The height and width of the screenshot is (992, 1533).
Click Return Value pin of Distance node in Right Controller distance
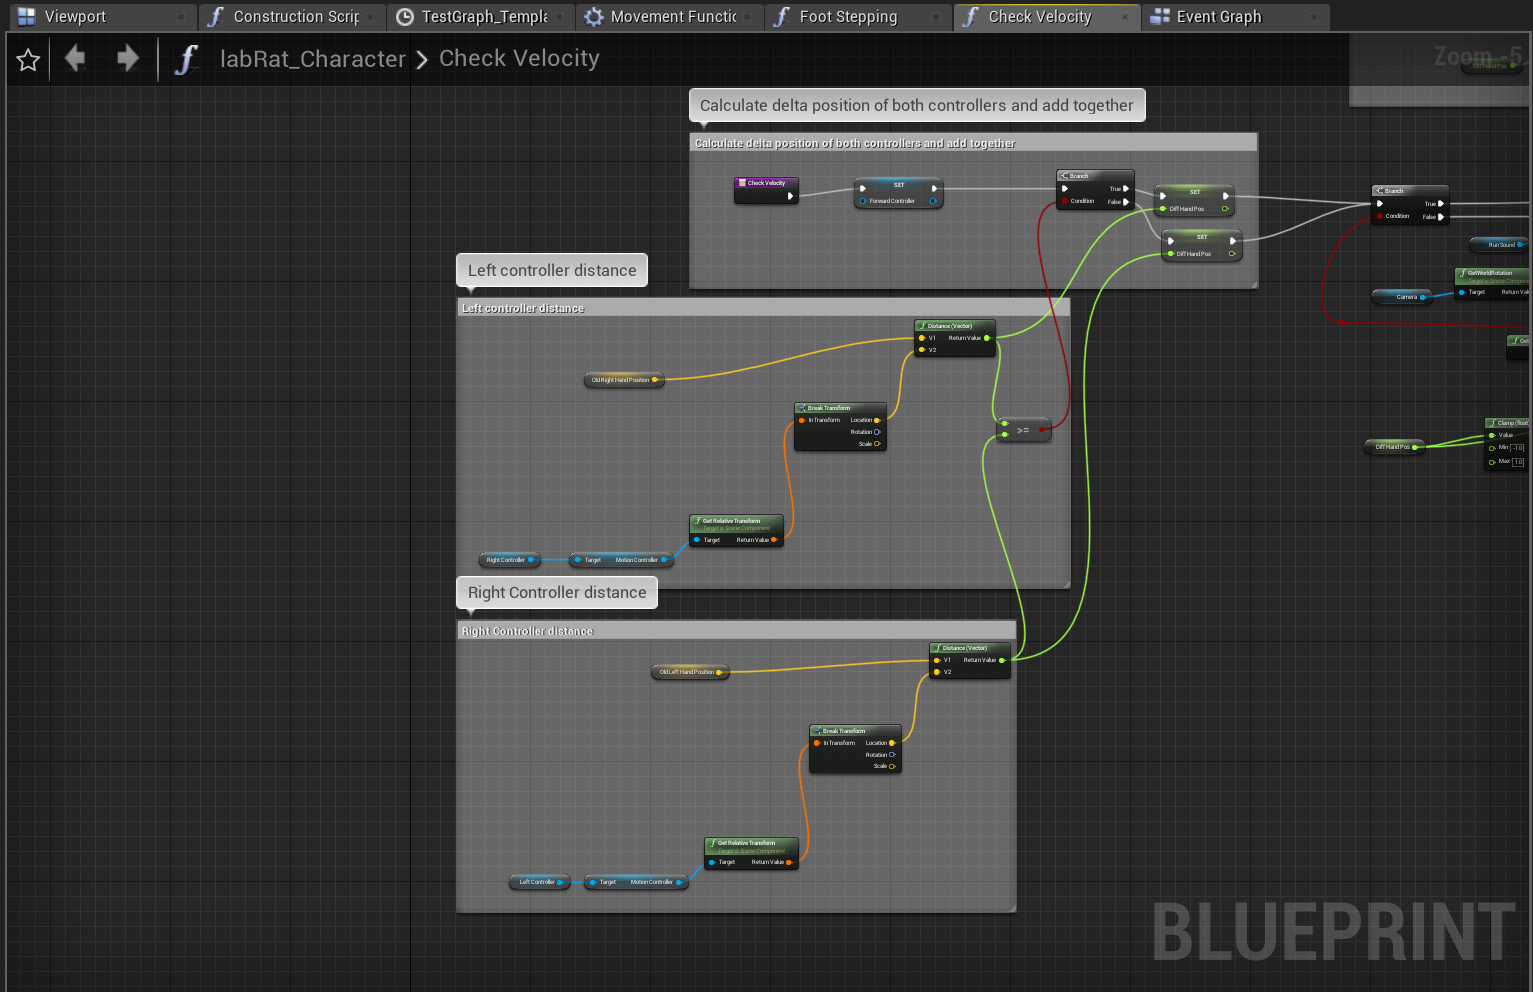tap(1002, 660)
